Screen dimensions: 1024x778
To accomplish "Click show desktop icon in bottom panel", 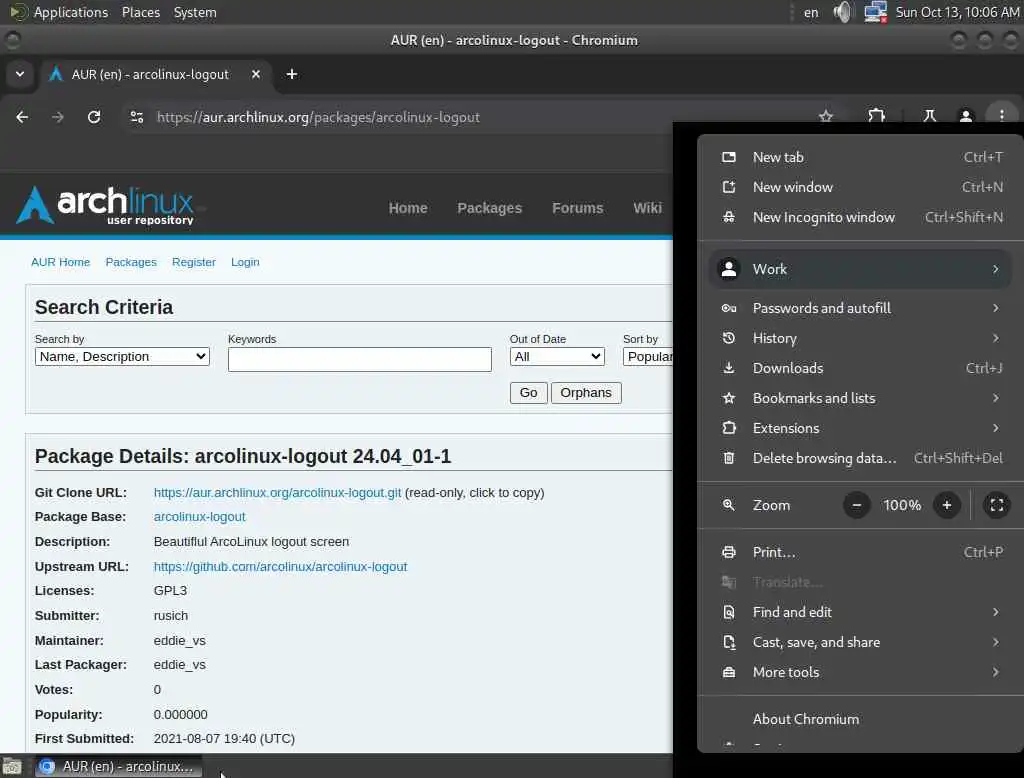I will point(12,766).
